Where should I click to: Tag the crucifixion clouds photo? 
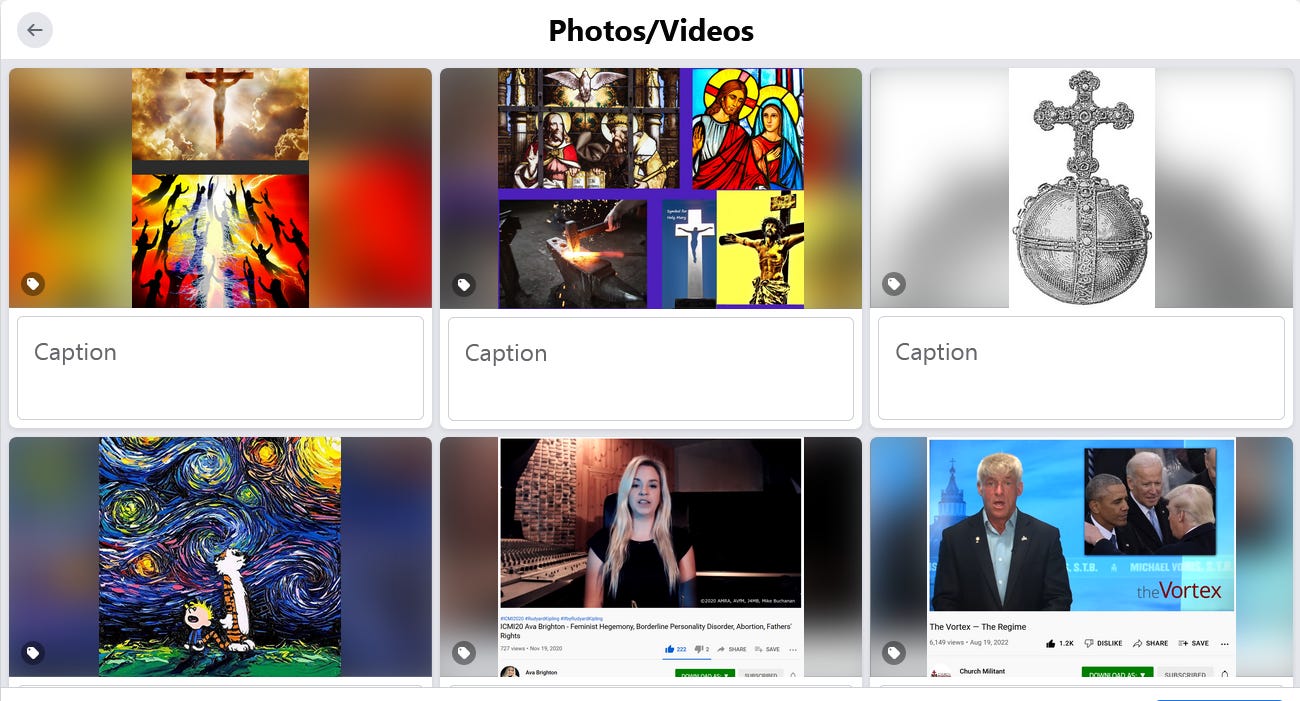coord(33,285)
